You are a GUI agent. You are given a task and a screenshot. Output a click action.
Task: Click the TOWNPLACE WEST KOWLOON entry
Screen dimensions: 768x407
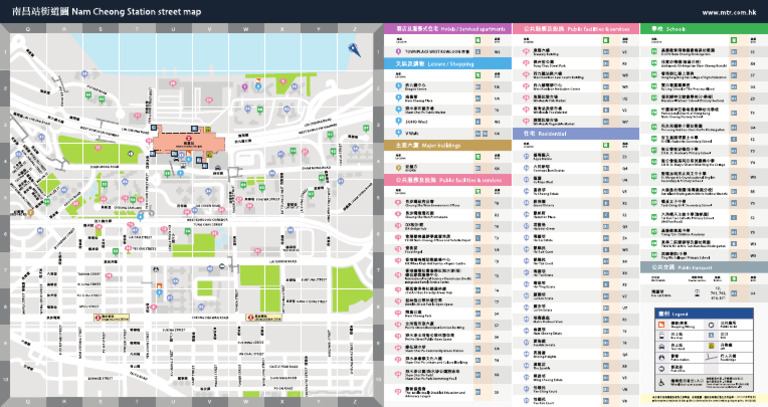[x=437, y=51]
